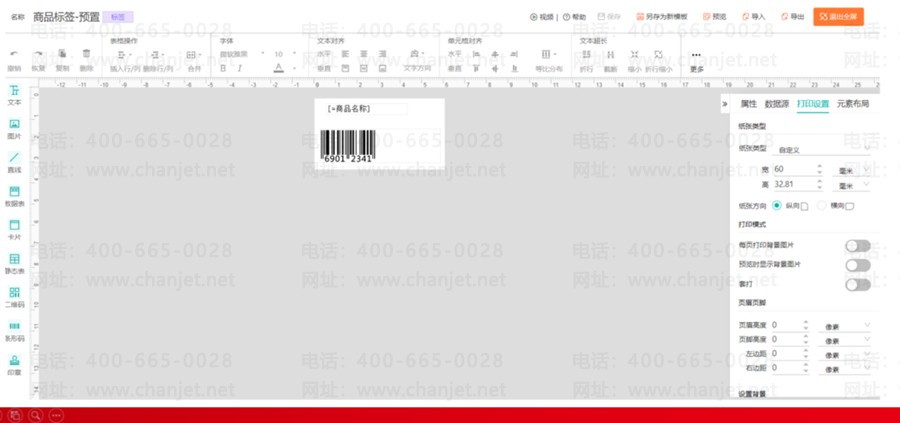The image size is (900, 423).
Task: Insert a 数据表 data table element
Action: click(14, 196)
